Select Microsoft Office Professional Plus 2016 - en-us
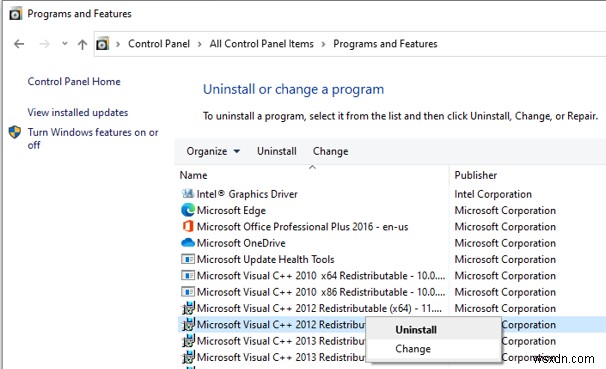 (302, 226)
